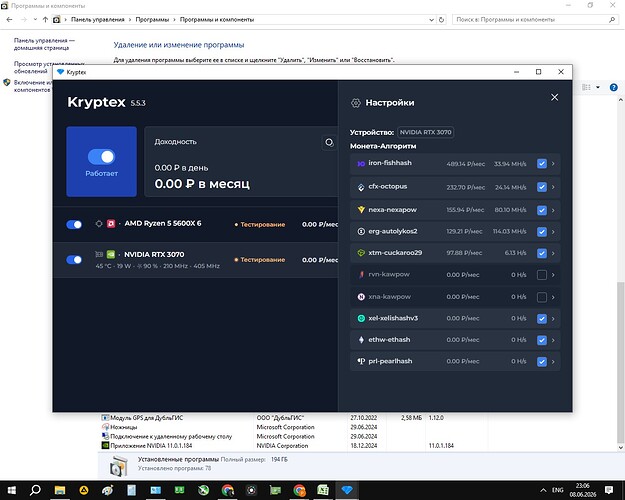625x500 pixels.
Task: Click the rvn-kawpow coin icon
Action: [361, 274]
